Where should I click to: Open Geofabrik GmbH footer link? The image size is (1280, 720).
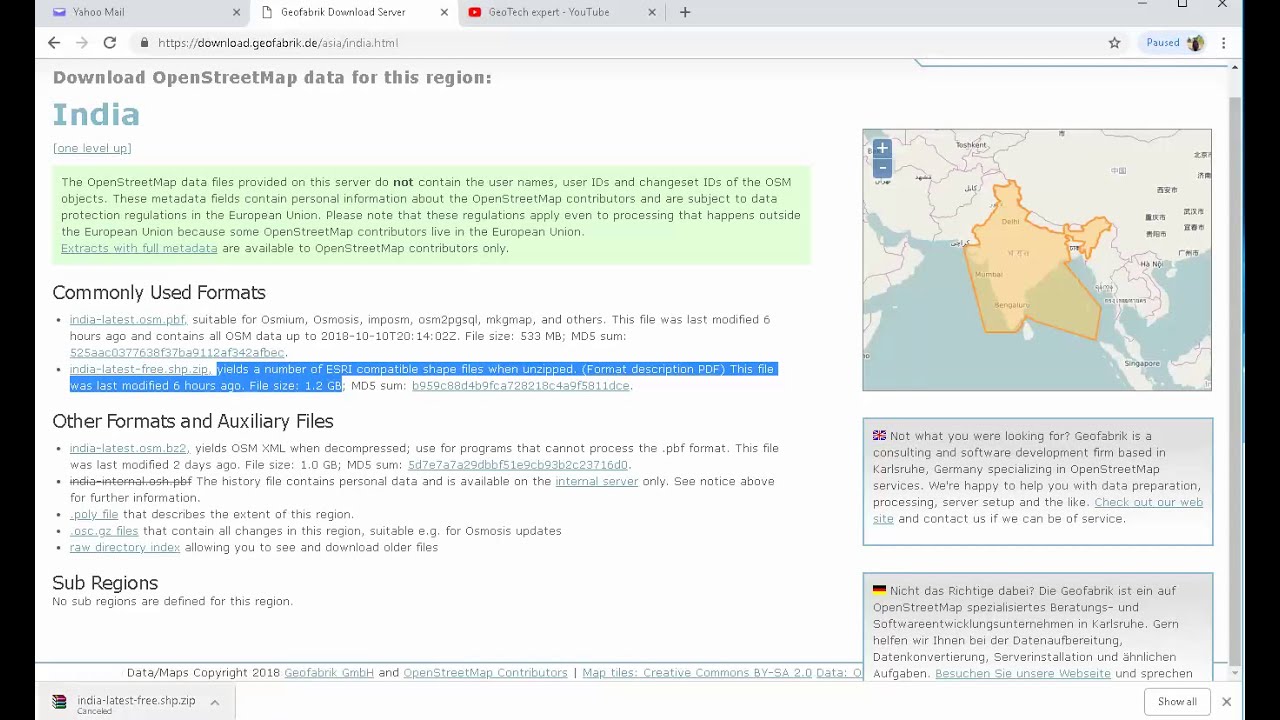pos(329,673)
